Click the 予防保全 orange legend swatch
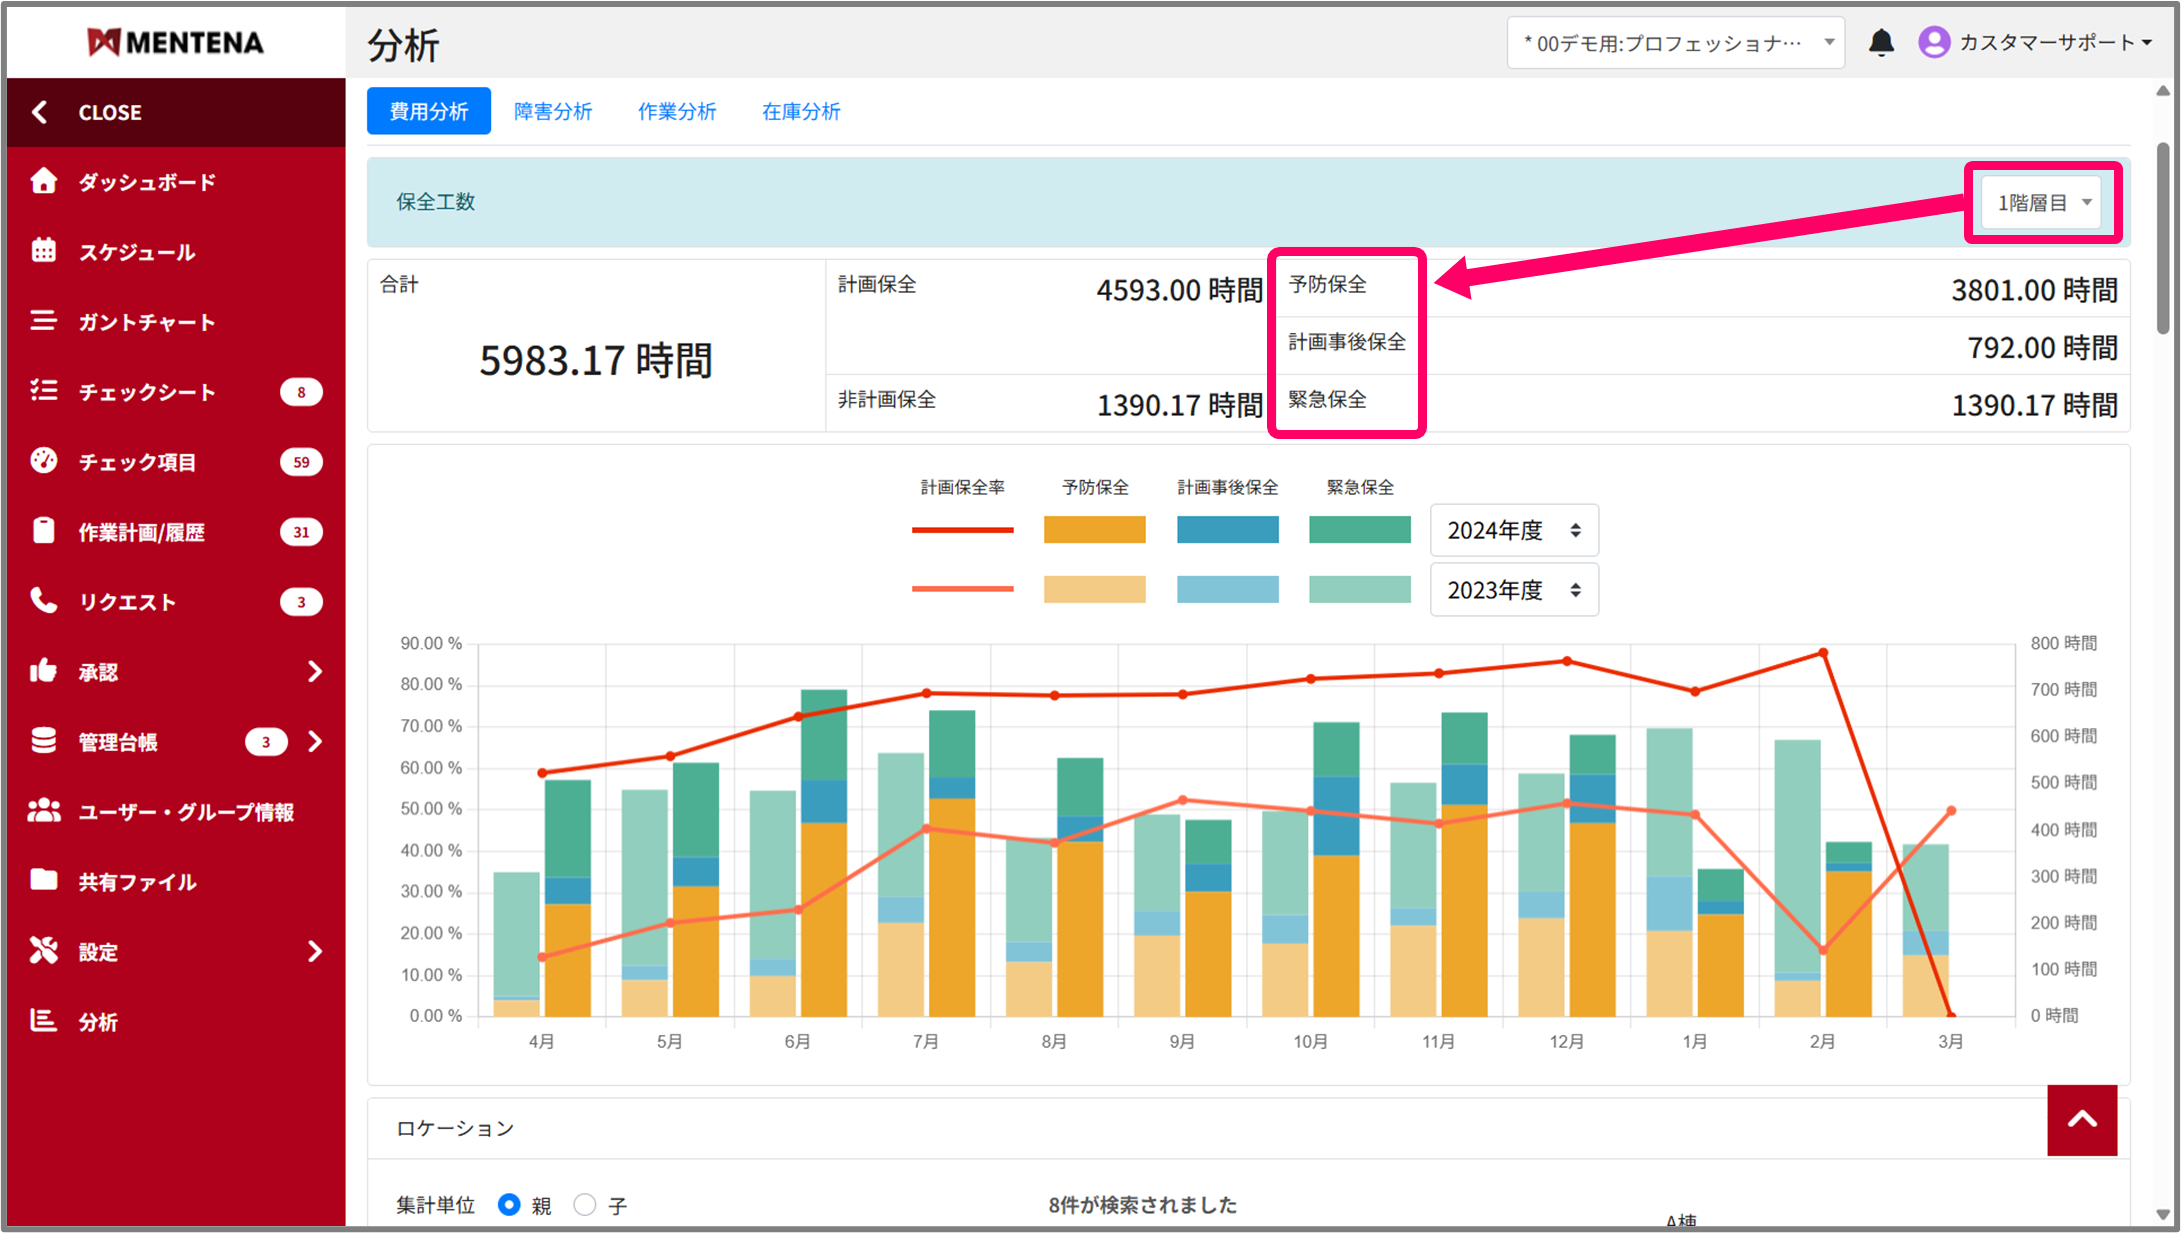The width and height of the screenshot is (2181, 1233). (1094, 530)
